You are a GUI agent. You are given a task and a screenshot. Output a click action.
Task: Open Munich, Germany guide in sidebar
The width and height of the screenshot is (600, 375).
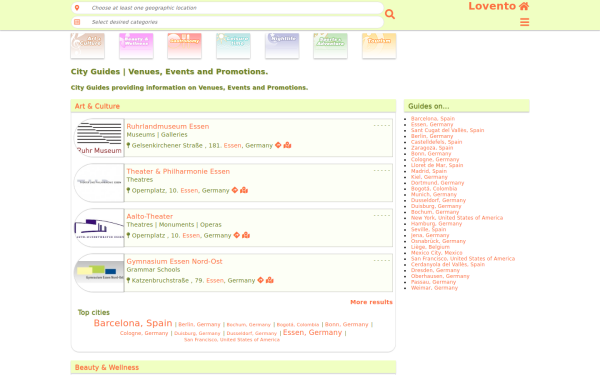(434, 194)
